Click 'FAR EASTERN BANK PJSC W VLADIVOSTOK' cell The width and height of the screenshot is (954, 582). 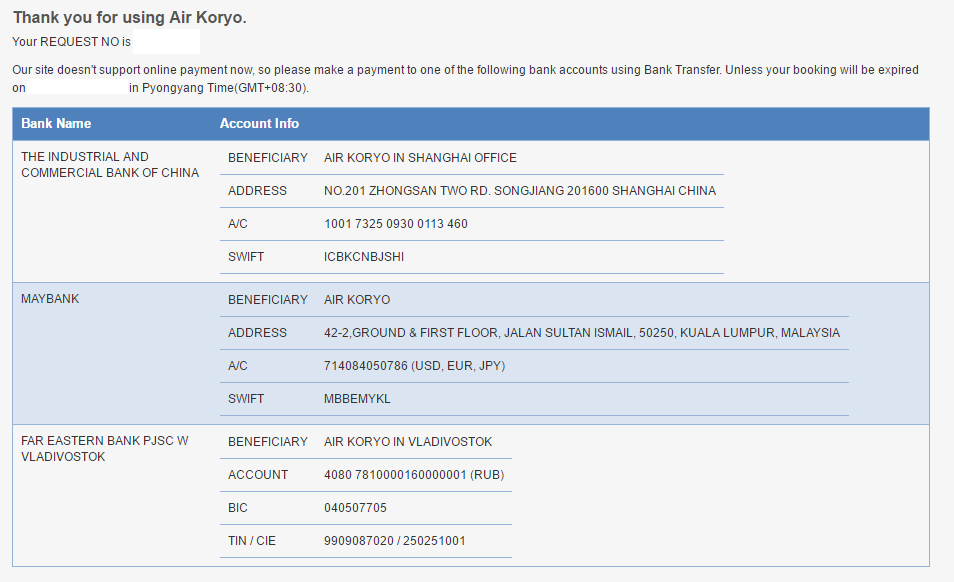[105, 449]
